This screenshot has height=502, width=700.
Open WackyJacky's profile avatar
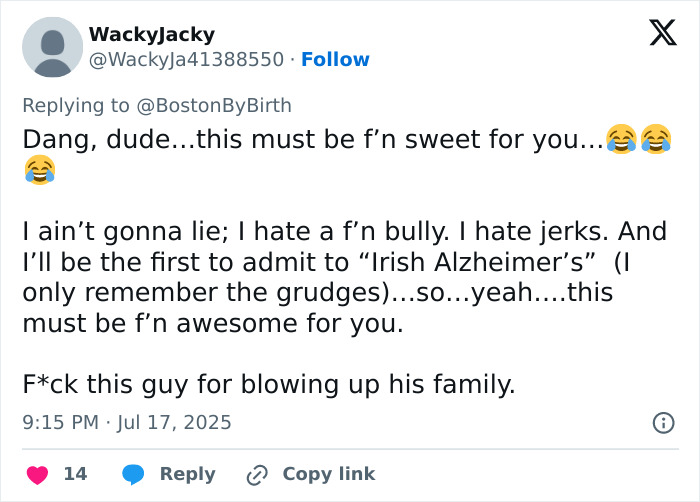coord(52,47)
